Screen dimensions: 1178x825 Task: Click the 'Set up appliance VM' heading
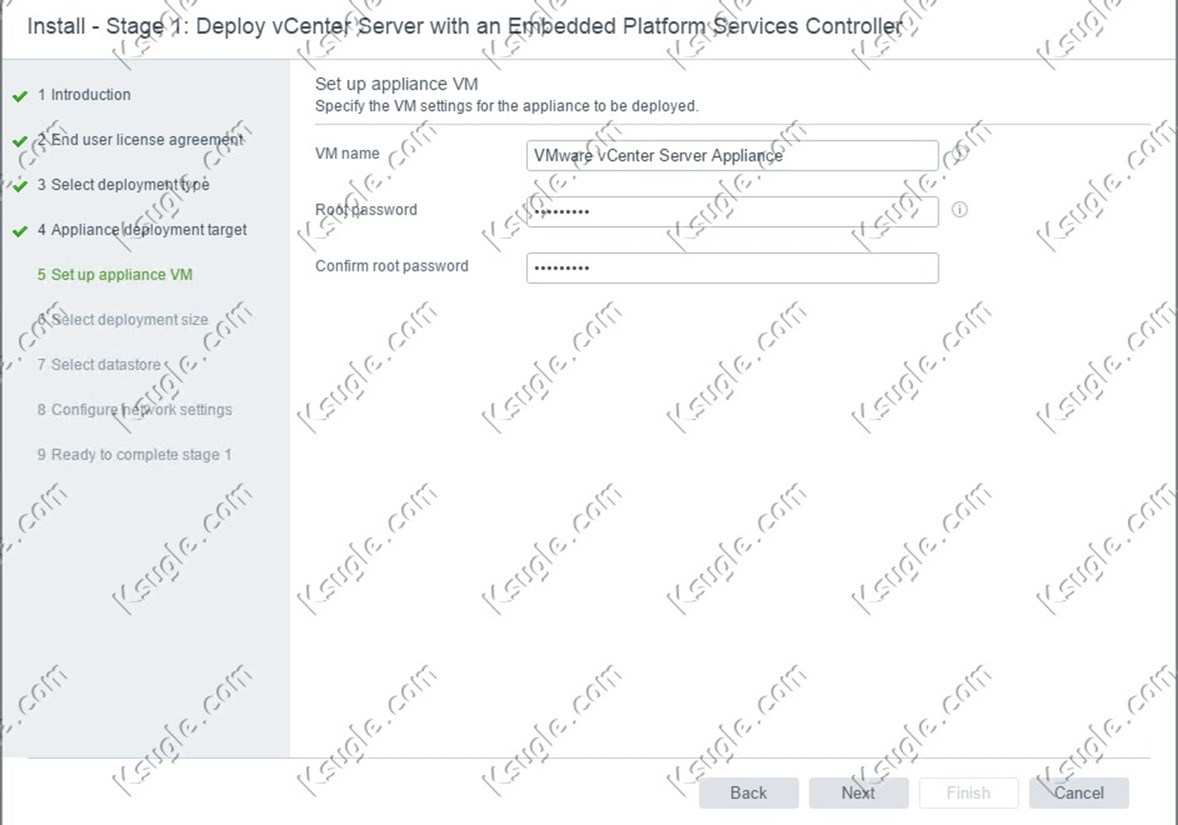pos(397,84)
